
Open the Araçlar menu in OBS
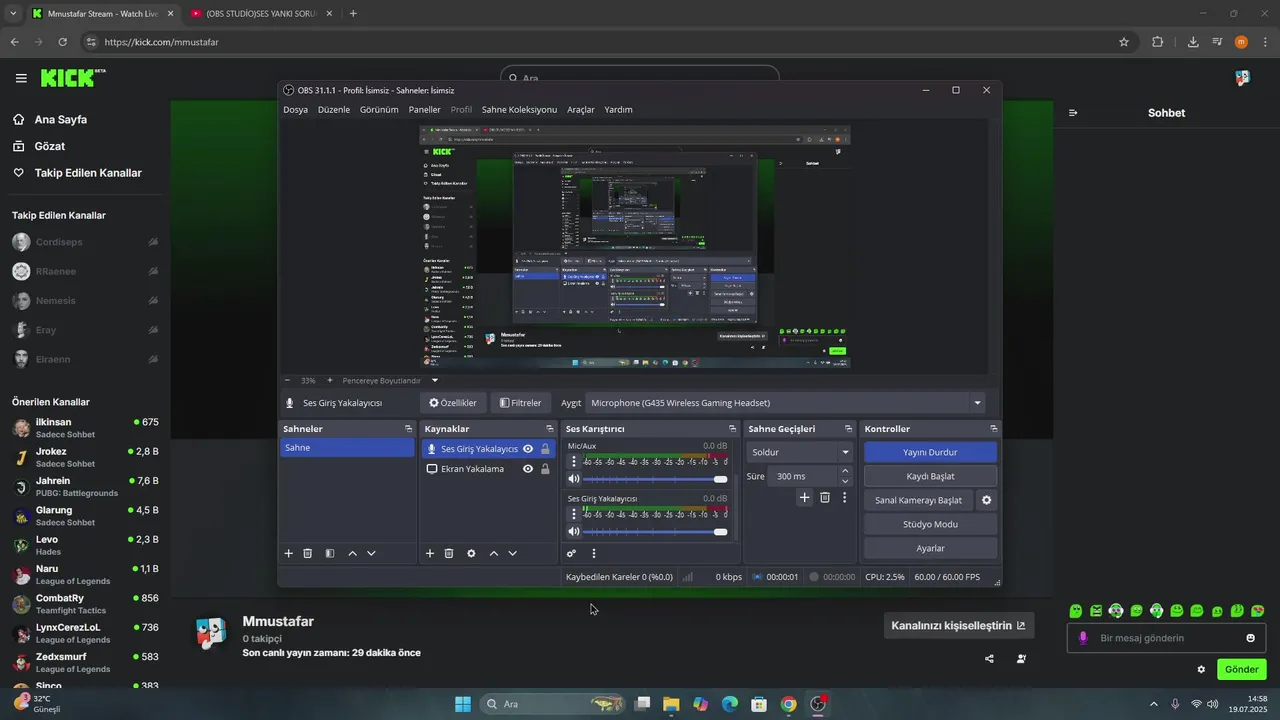tap(581, 110)
